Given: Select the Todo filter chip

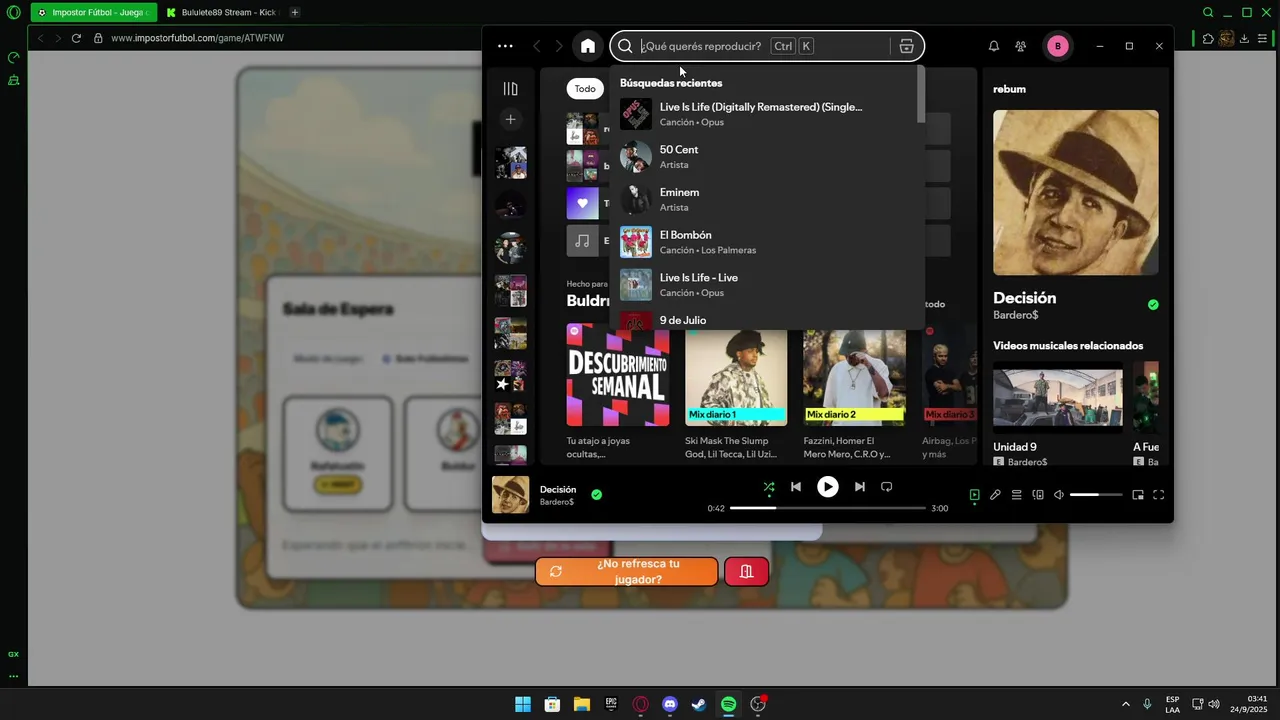Looking at the screenshot, I should (x=585, y=88).
